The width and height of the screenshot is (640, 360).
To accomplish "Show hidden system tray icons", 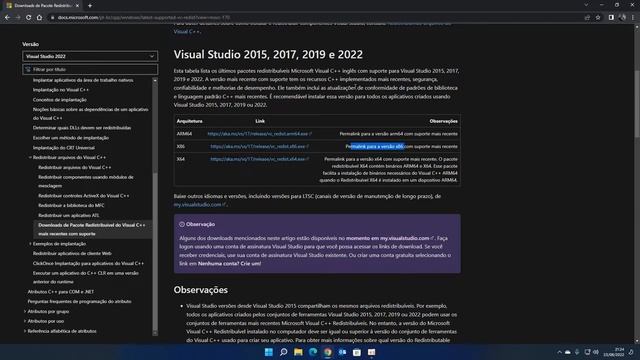I will point(559,352).
